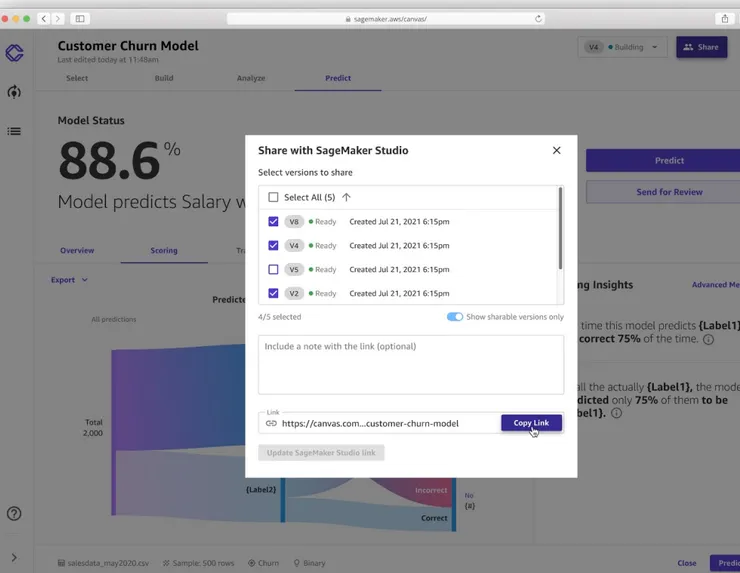Check the Select All (5) checkbox
This screenshot has height=573, width=740.
pos(273,197)
